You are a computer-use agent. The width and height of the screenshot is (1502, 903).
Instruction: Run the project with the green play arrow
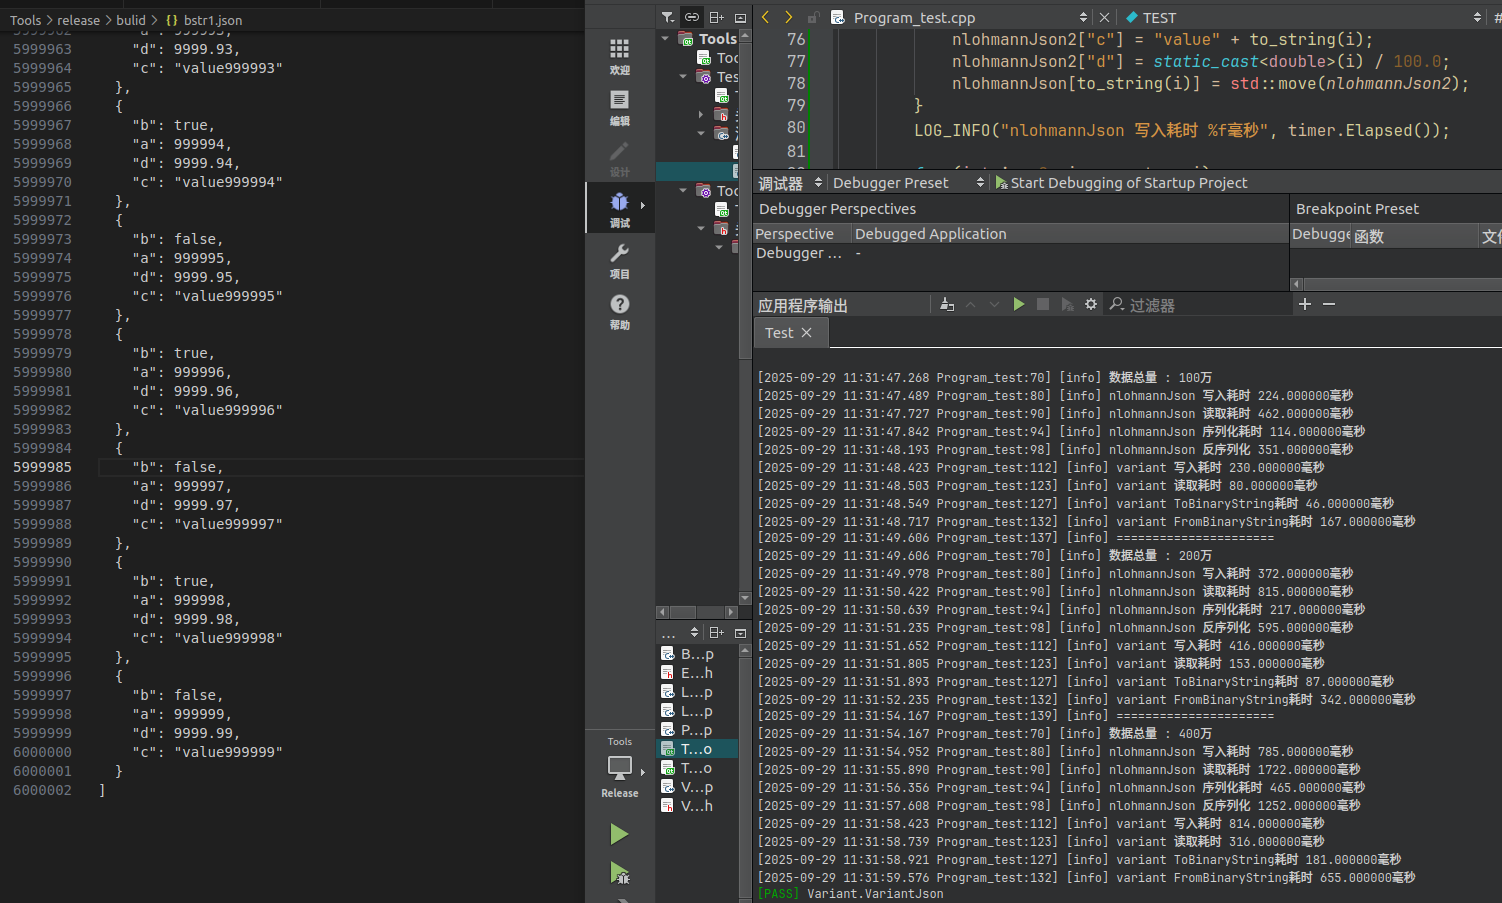[619, 834]
